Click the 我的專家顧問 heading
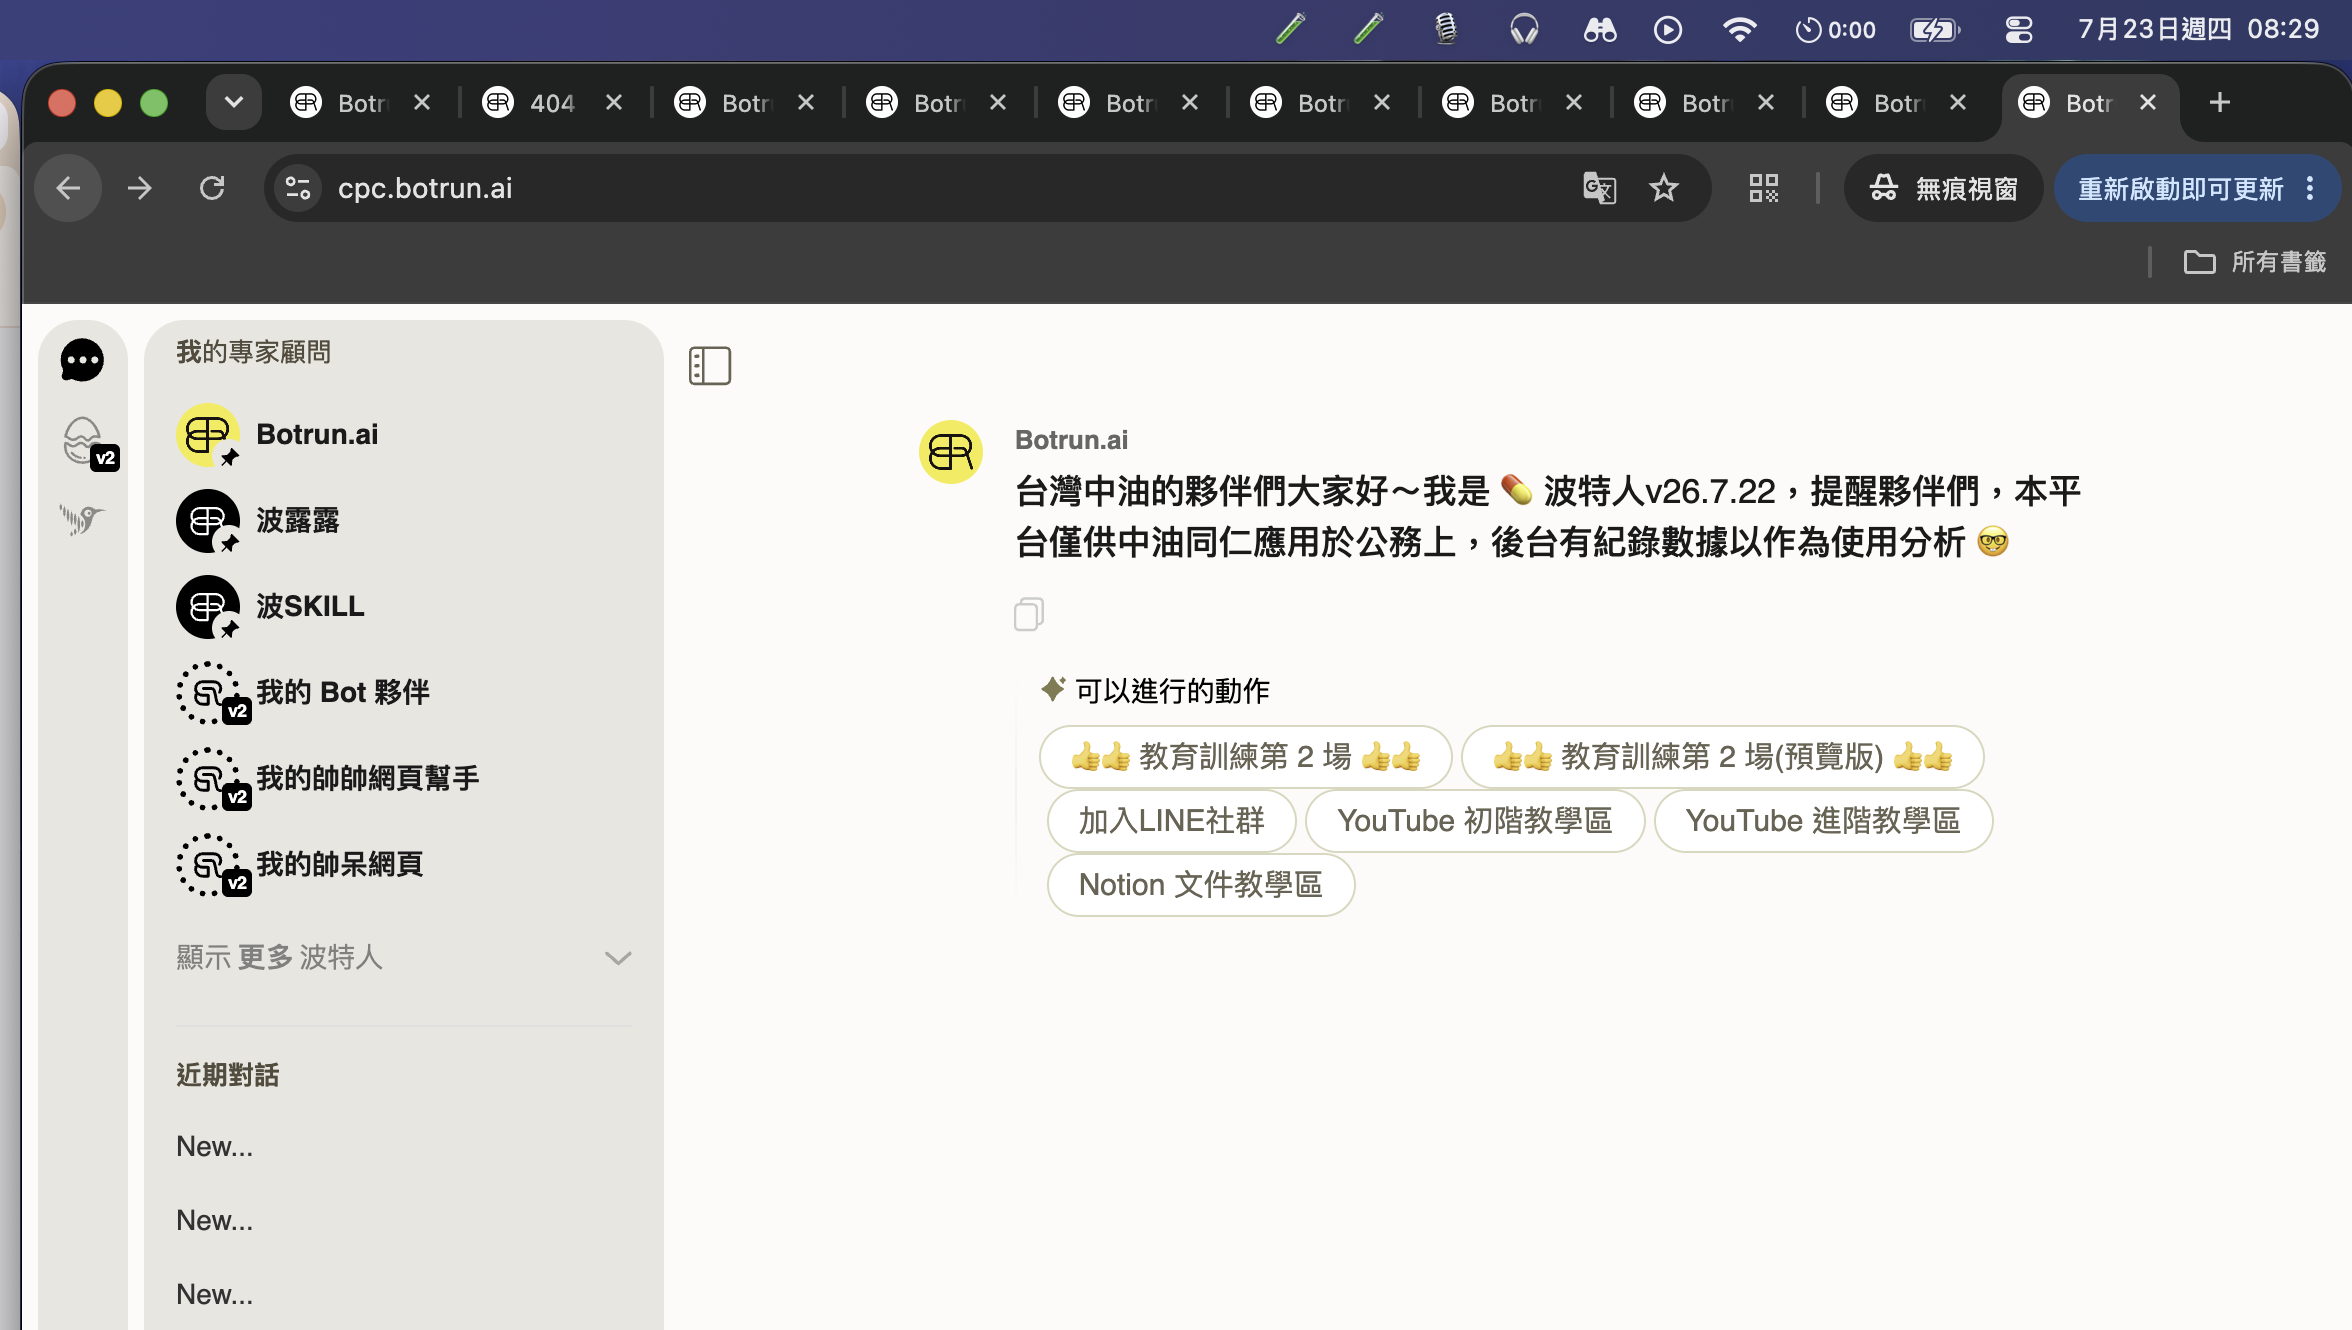This screenshot has width=2352, height=1330. point(254,352)
